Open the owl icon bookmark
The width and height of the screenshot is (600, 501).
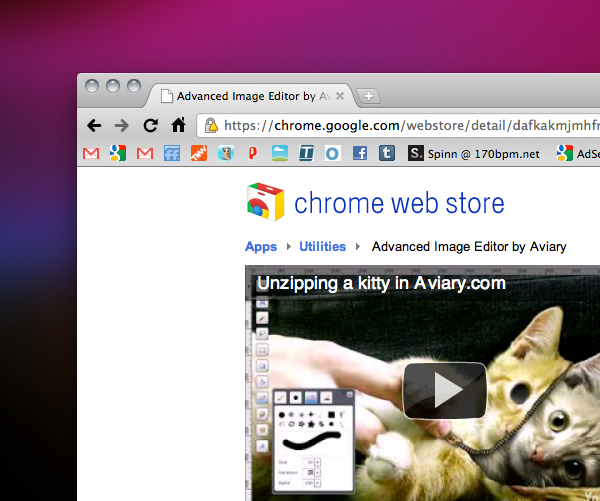point(226,153)
